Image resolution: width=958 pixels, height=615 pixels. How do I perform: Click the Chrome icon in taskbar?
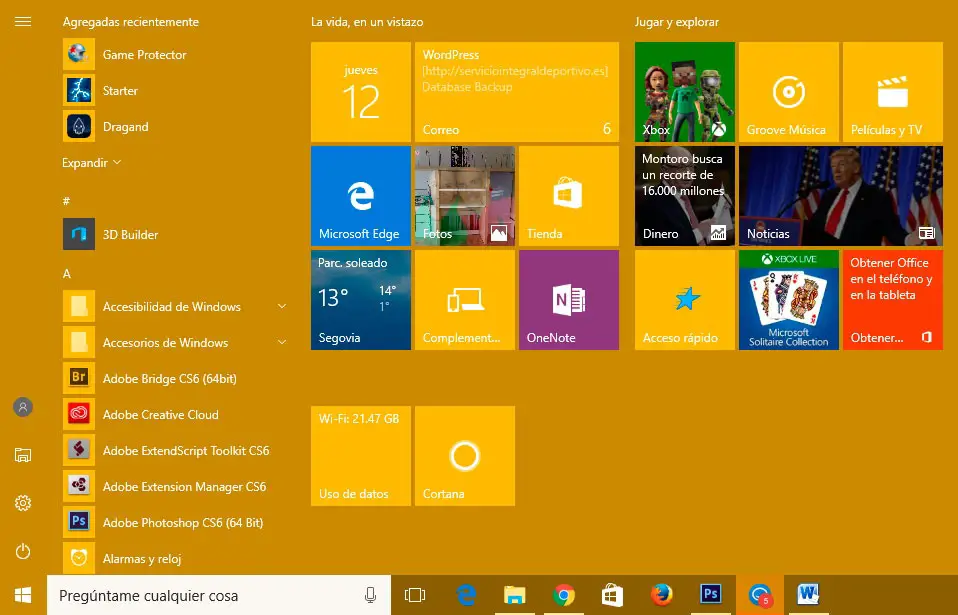(564, 596)
